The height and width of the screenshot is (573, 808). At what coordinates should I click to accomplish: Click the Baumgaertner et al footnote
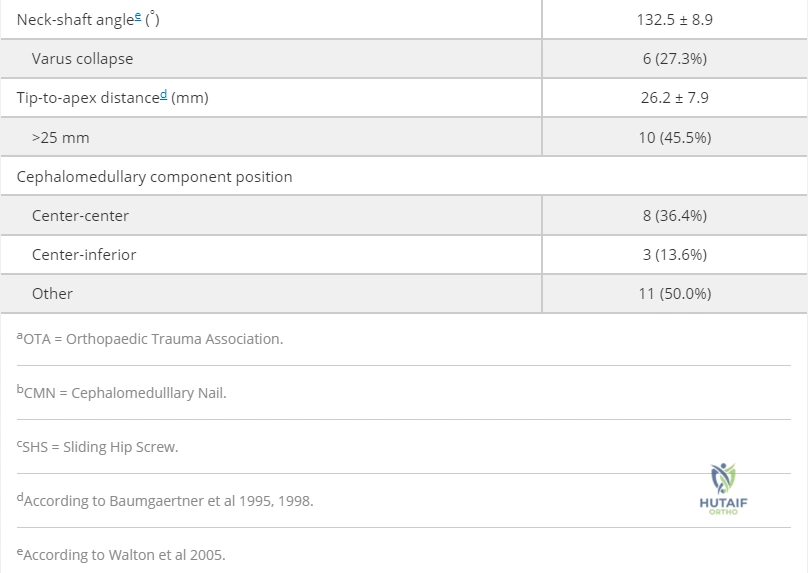165,500
